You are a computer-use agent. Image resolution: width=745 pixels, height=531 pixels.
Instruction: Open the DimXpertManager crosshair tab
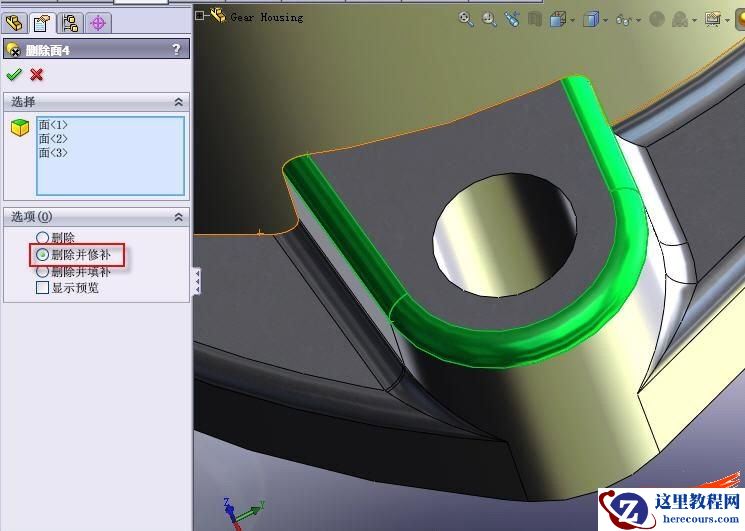[x=98, y=23]
